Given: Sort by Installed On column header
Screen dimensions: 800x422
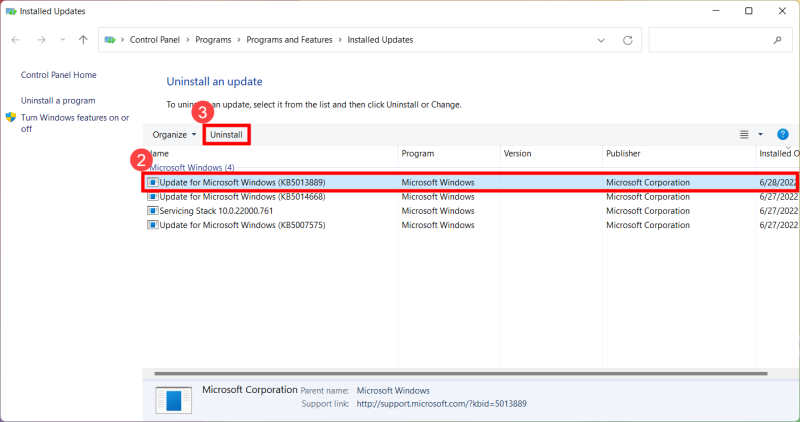Looking at the screenshot, I should [x=778, y=154].
